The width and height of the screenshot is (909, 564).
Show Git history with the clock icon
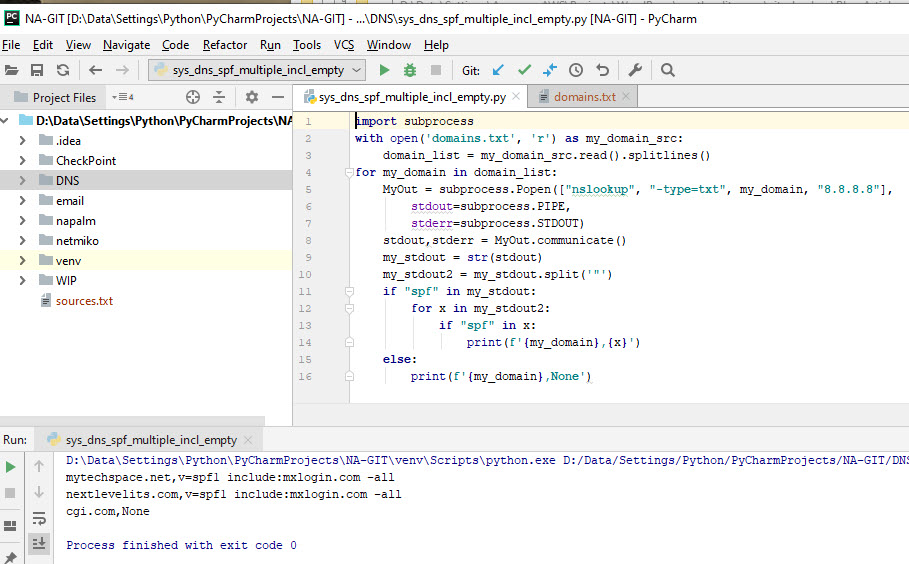tap(576, 70)
